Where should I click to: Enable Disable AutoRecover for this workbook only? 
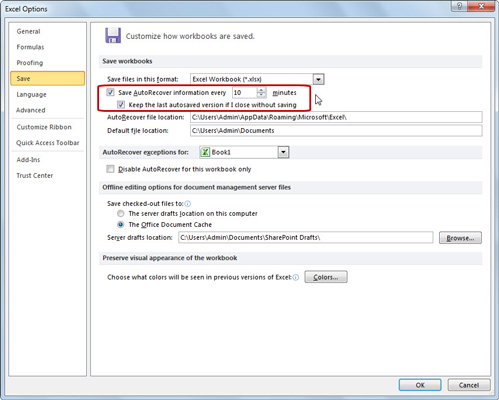[x=110, y=169]
